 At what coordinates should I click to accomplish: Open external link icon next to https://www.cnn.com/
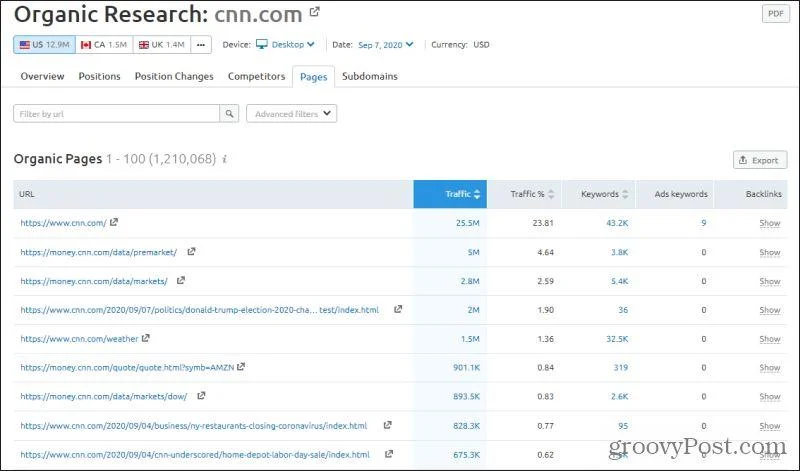click(114, 222)
